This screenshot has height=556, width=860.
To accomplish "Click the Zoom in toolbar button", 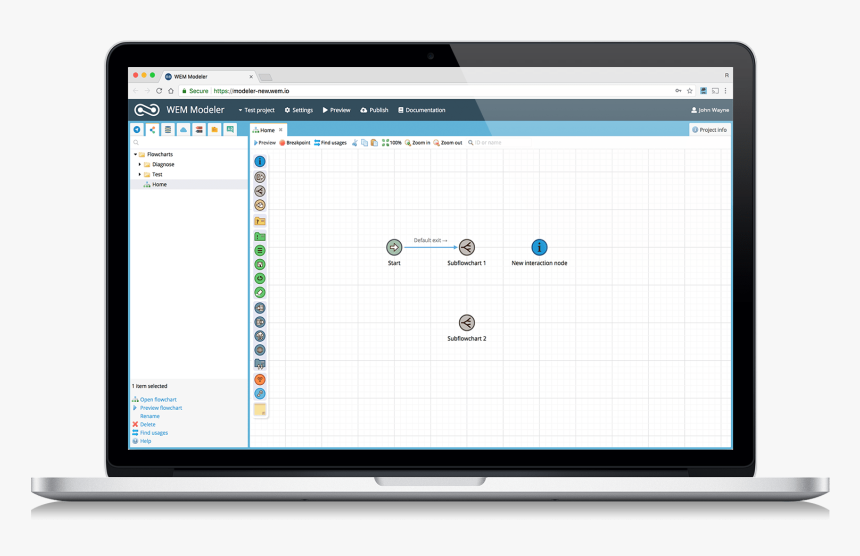I will click(418, 143).
